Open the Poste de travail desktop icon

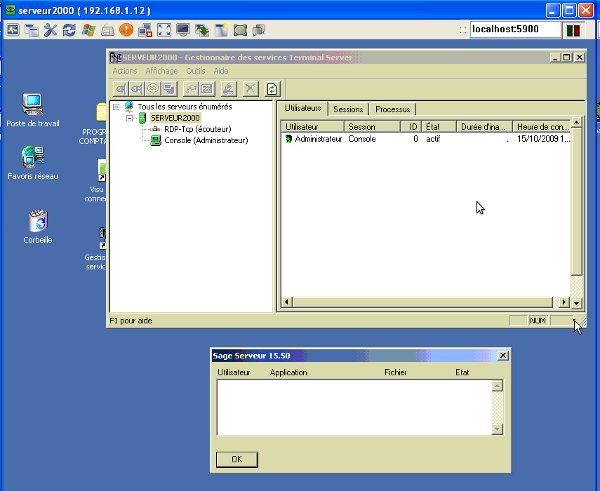(x=32, y=104)
